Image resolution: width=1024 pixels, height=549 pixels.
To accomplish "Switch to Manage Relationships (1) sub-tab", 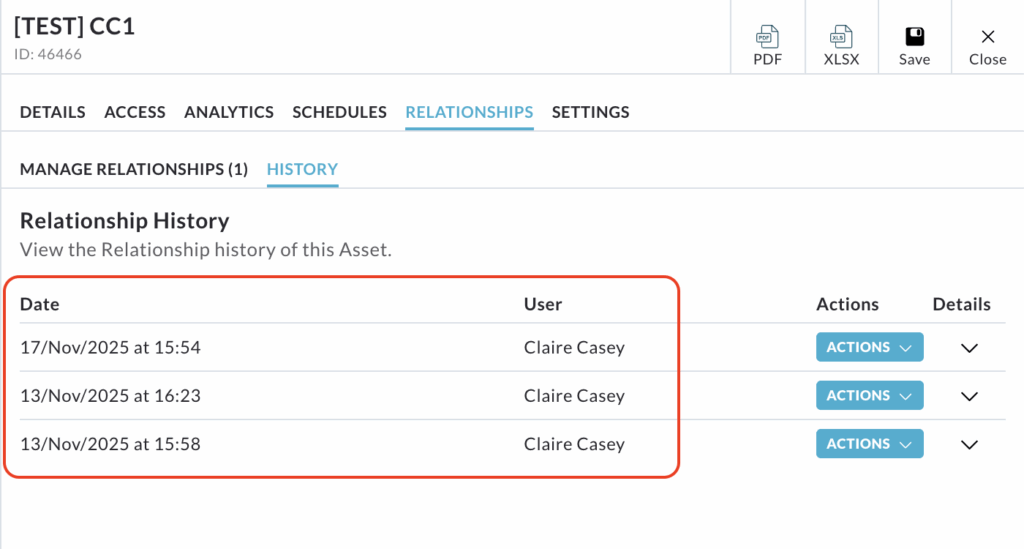I will [134, 169].
